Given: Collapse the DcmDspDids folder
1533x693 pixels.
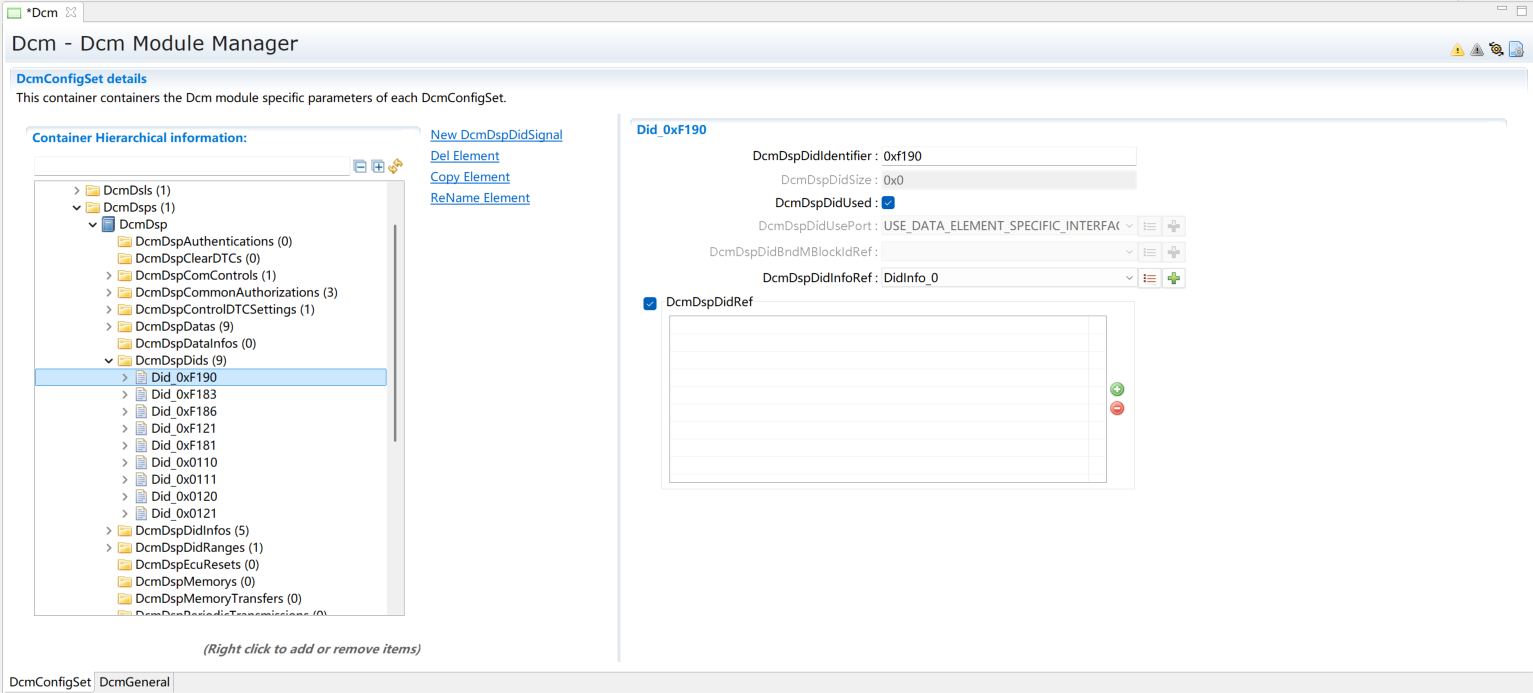Looking at the screenshot, I should (109, 360).
